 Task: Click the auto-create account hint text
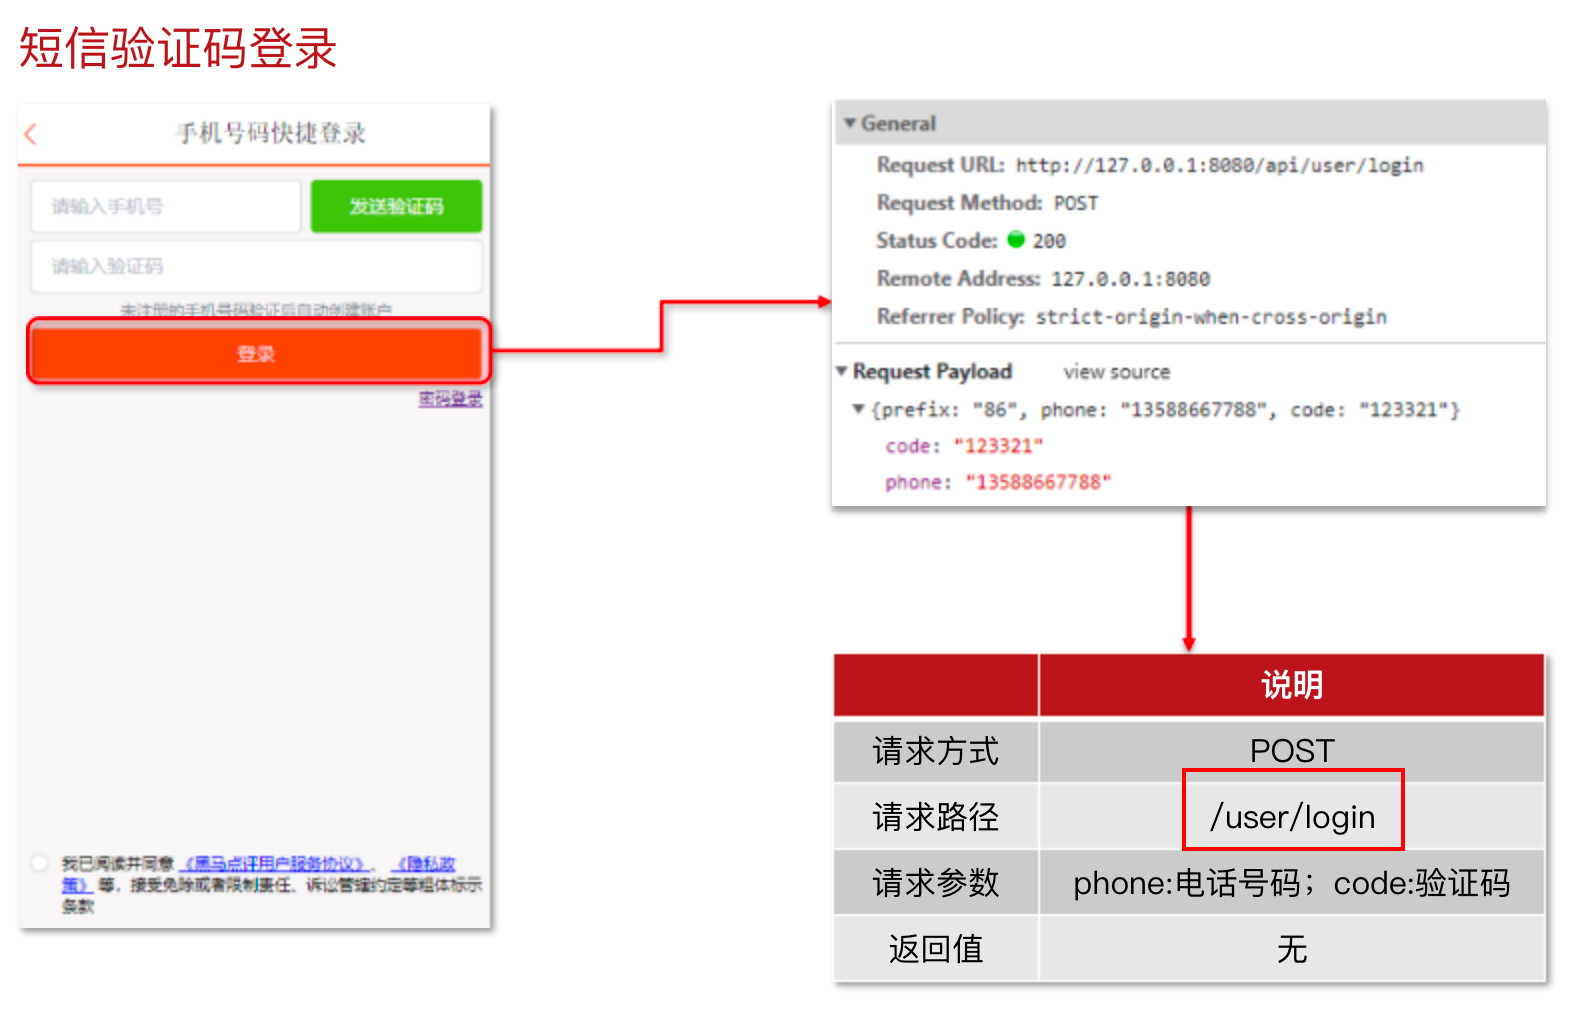point(256,310)
